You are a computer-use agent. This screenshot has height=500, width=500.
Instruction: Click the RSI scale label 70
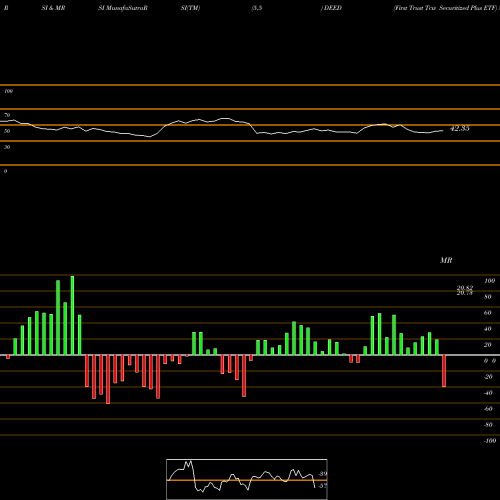pos(7,115)
